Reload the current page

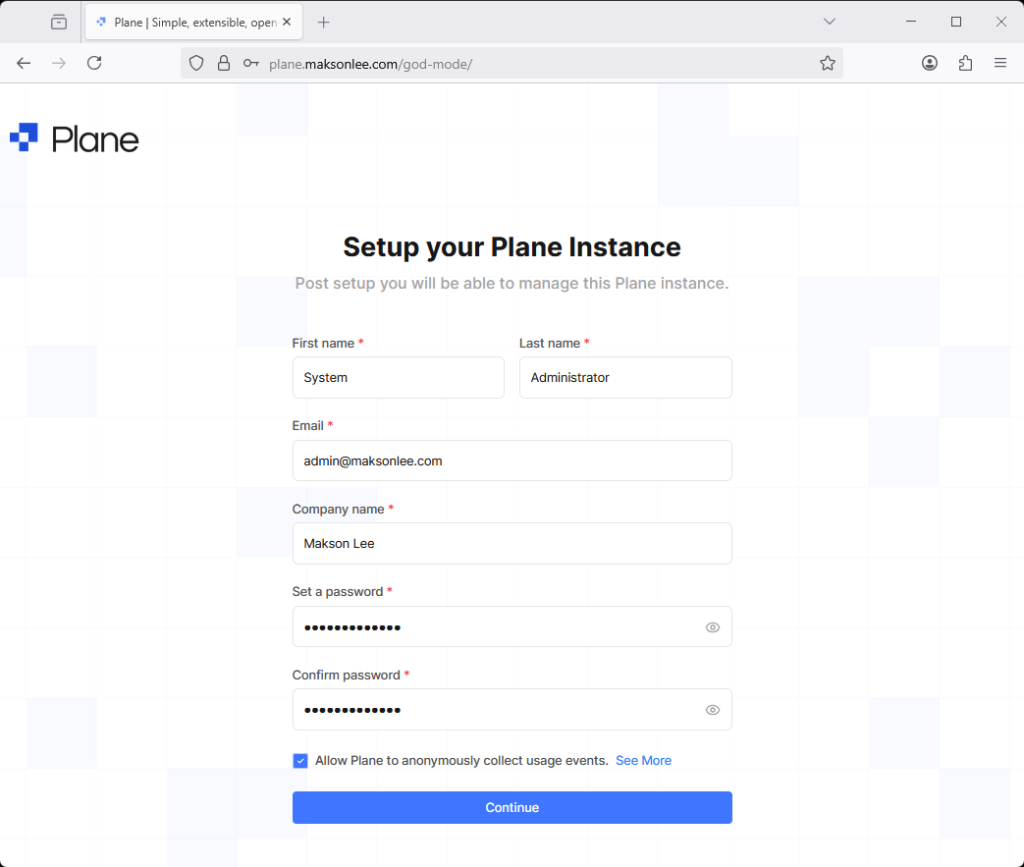tap(95, 63)
